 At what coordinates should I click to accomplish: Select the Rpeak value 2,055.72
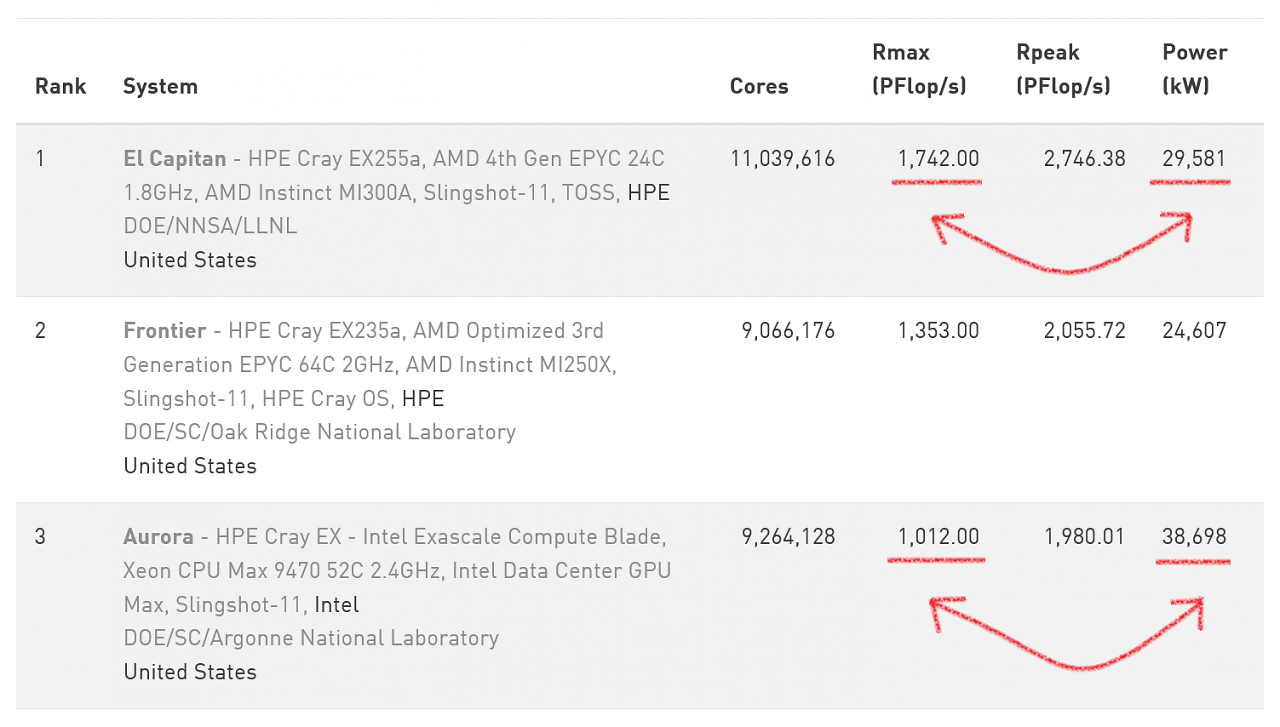(x=1084, y=330)
